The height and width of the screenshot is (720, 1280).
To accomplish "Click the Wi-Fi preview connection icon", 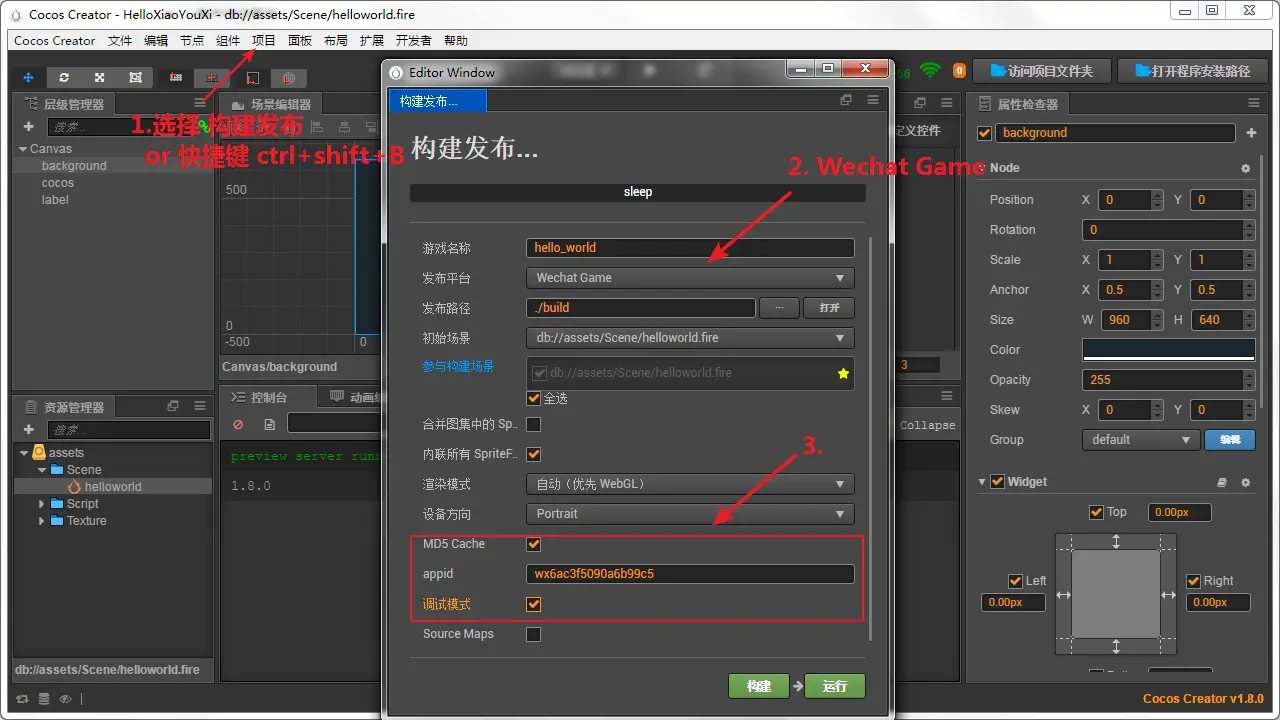I will (931, 70).
